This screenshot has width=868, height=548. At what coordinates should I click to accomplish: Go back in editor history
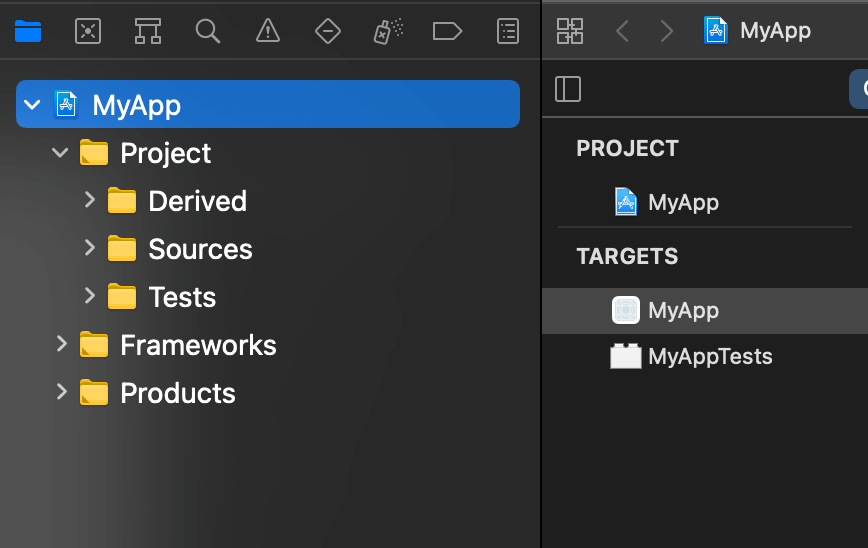623,31
